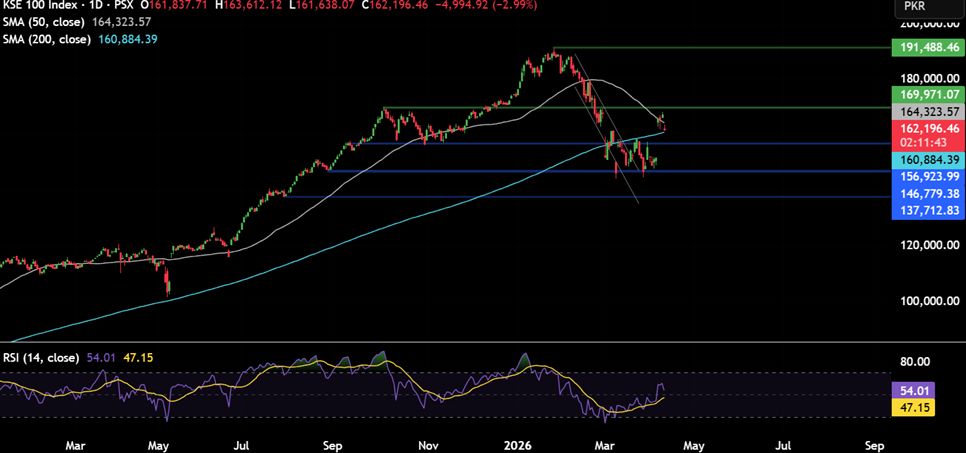
Task: Click the red 162,196.46 current price label
Action: [927, 129]
